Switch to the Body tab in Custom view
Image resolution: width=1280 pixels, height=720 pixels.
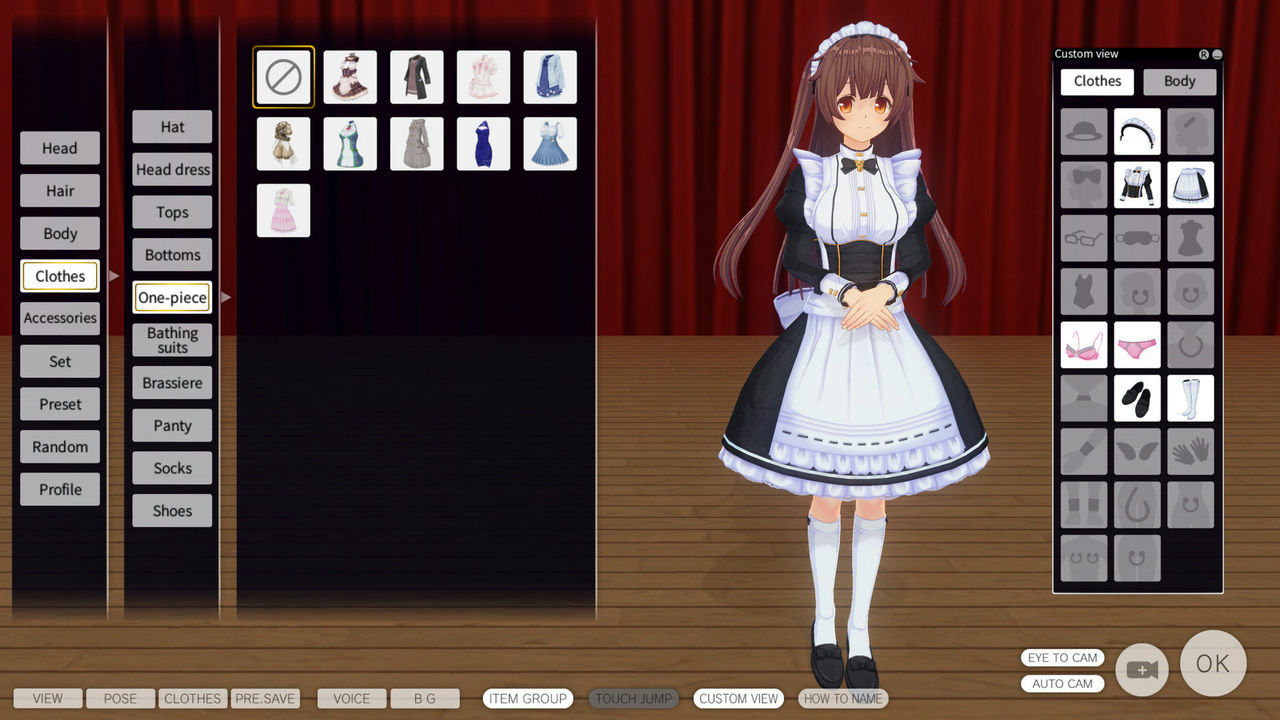[x=1179, y=81]
